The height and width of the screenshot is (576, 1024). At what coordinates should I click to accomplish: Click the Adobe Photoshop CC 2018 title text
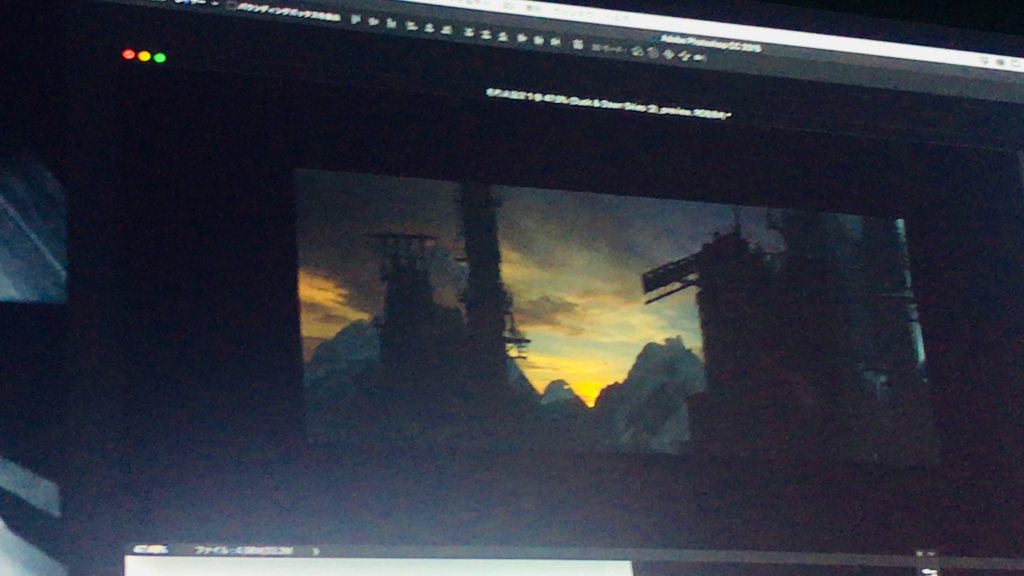coord(711,44)
